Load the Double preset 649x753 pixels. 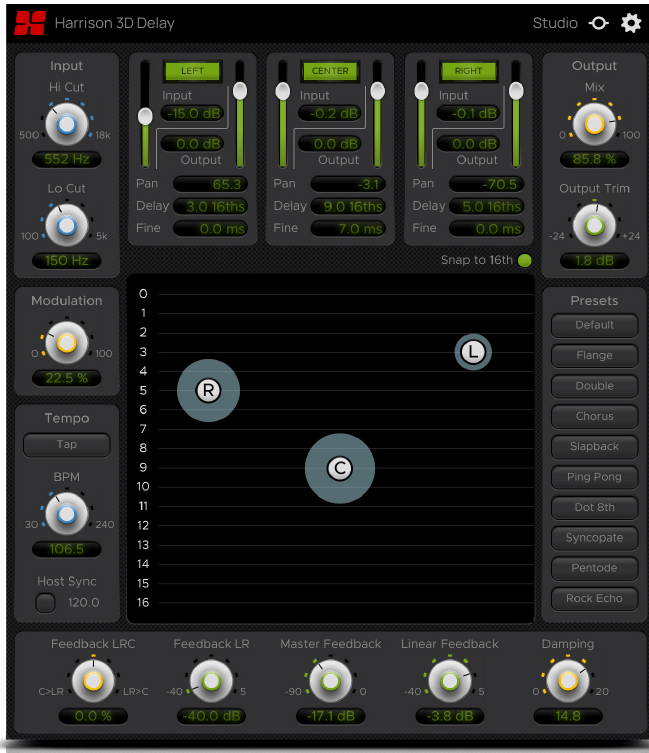pyautogui.click(x=594, y=386)
